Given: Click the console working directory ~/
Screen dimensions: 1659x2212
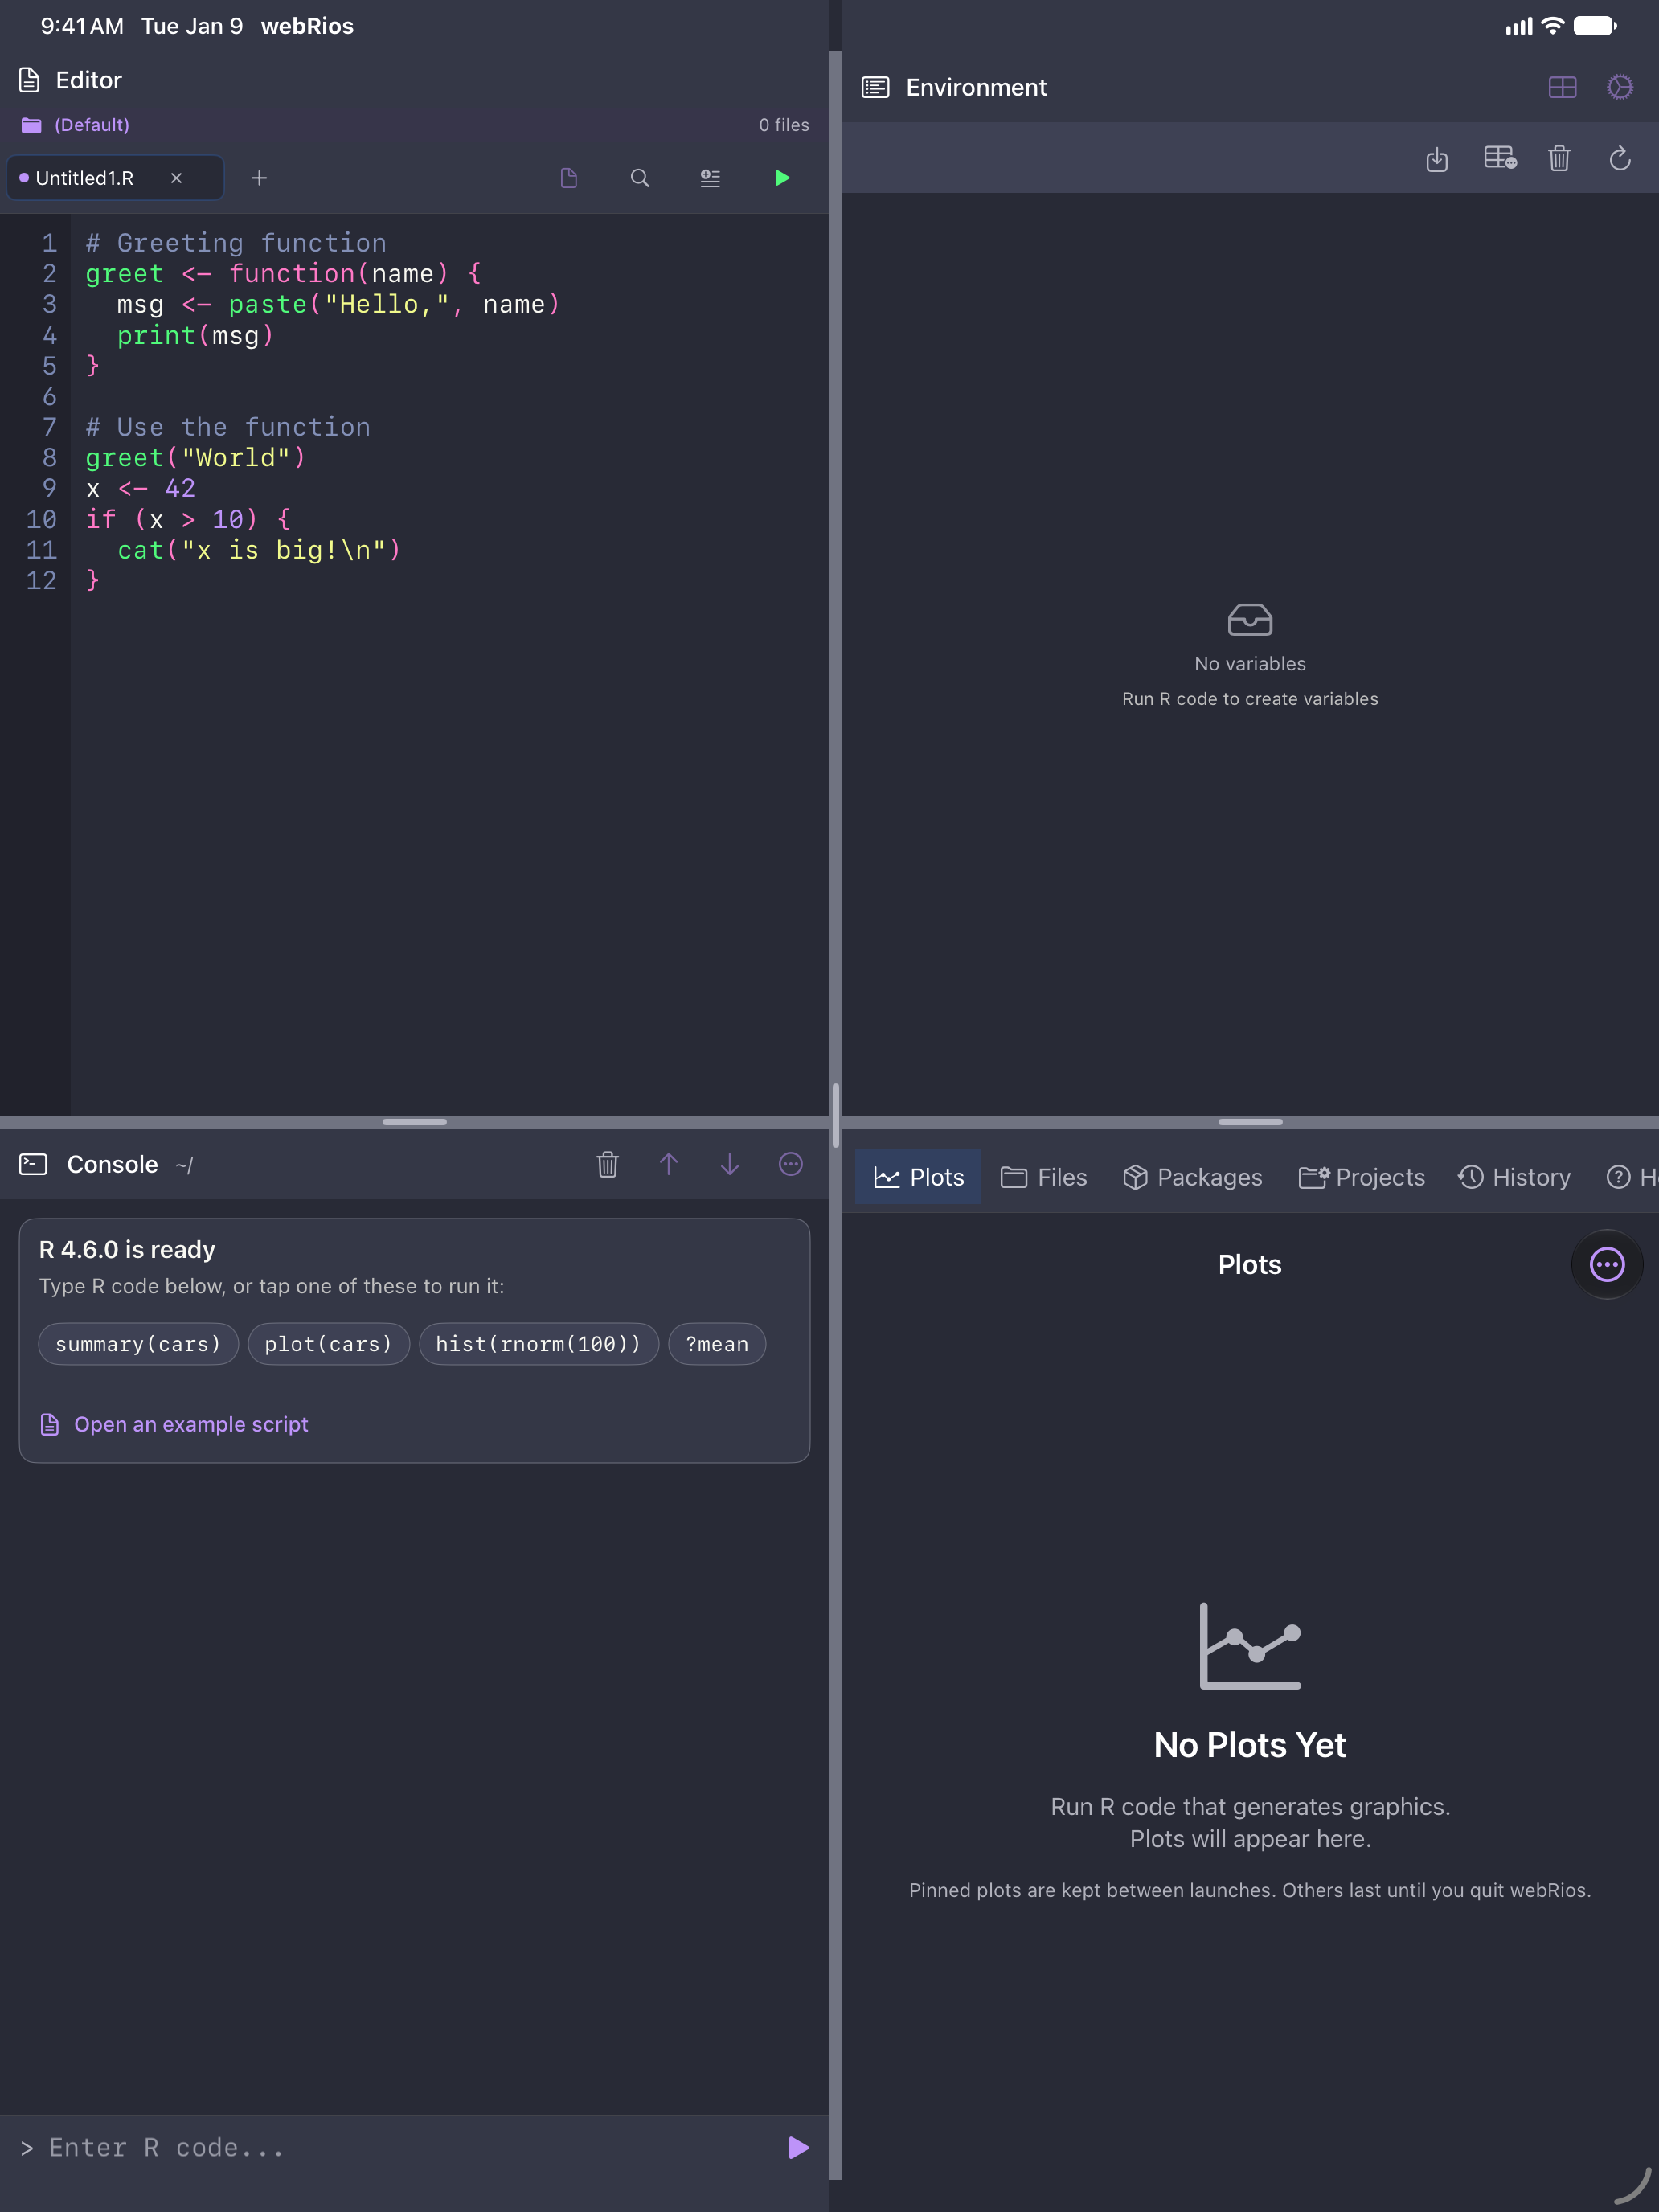Looking at the screenshot, I should click(184, 1166).
